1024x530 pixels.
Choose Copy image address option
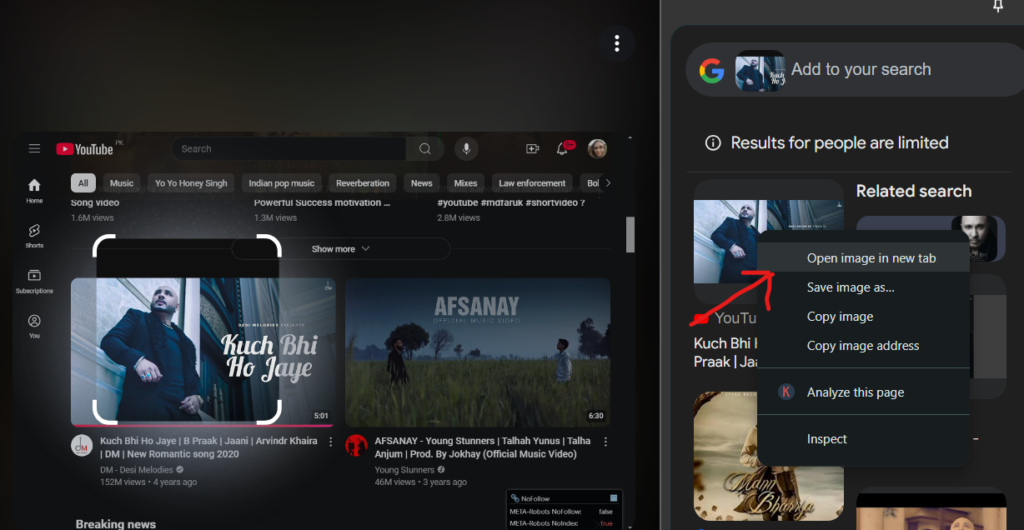(863, 346)
